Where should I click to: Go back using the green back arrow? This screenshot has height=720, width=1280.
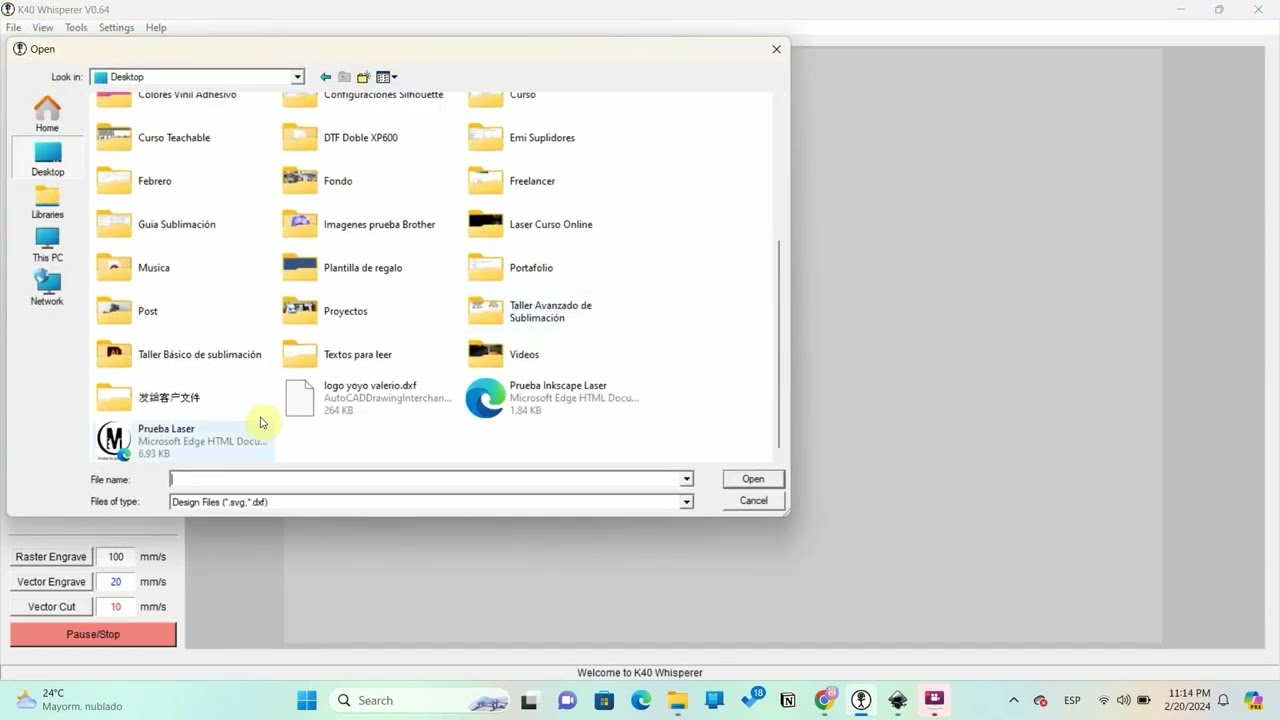click(x=325, y=77)
